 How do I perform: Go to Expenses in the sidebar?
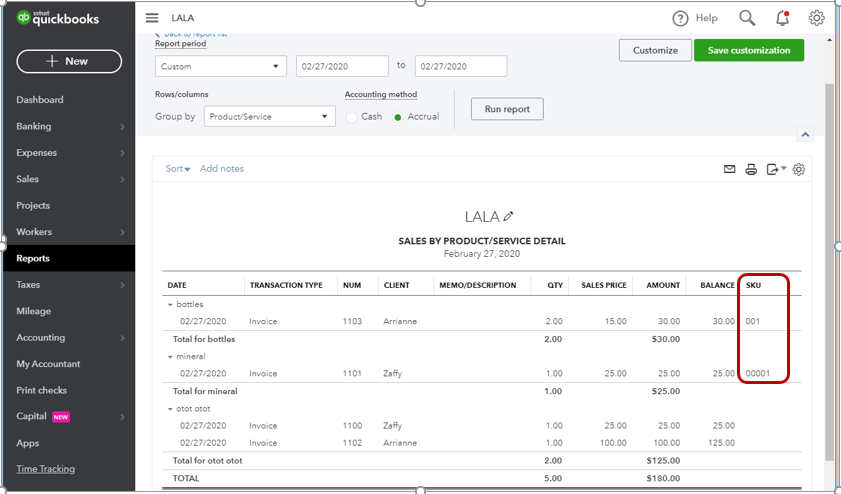click(37, 153)
